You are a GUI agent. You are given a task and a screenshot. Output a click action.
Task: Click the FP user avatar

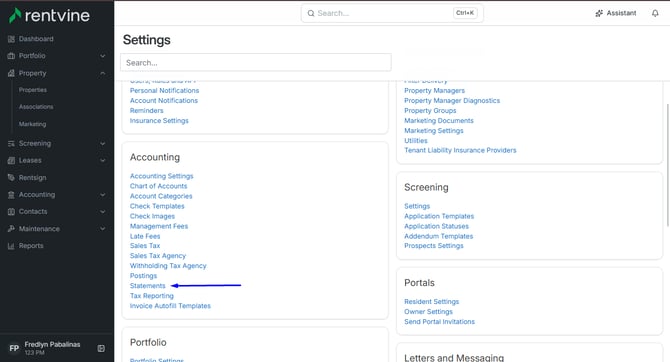pyautogui.click(x=14, y=348)
